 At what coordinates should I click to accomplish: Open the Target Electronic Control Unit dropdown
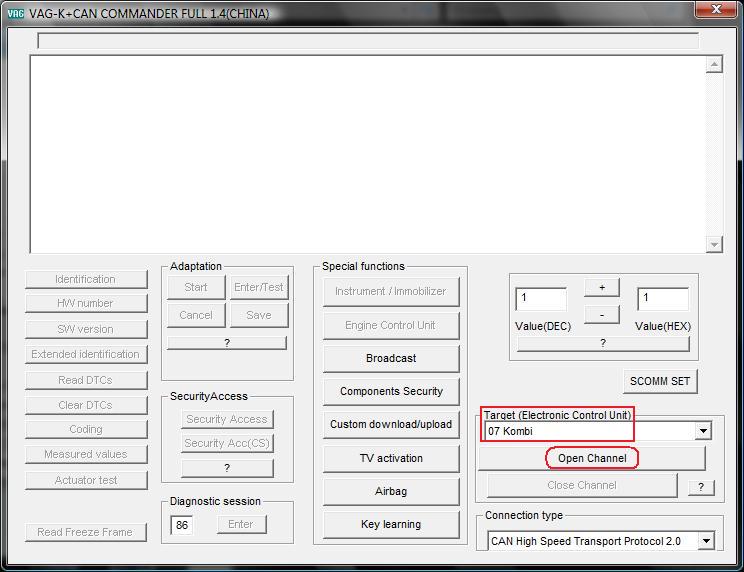pyautogui.click(x=703, y=431)
